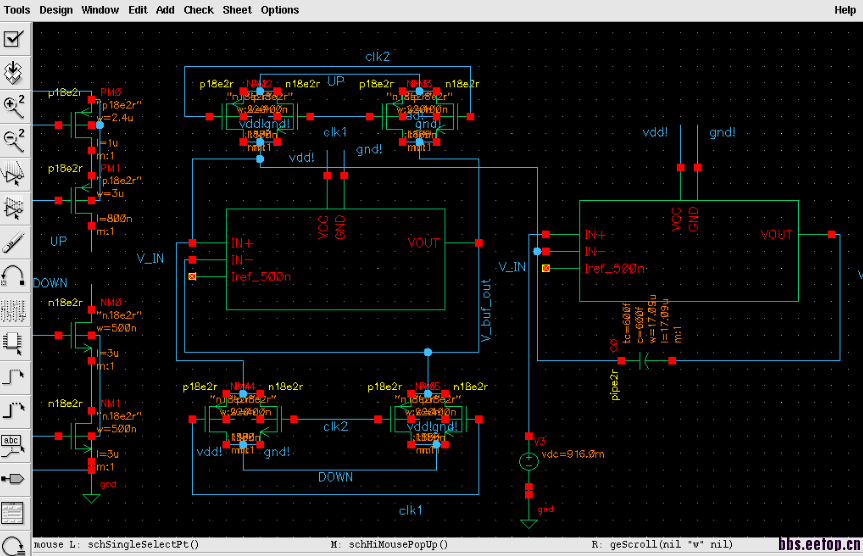Open the Help menu
Screen dimensions: 863x556
click(x=845, y=10)
